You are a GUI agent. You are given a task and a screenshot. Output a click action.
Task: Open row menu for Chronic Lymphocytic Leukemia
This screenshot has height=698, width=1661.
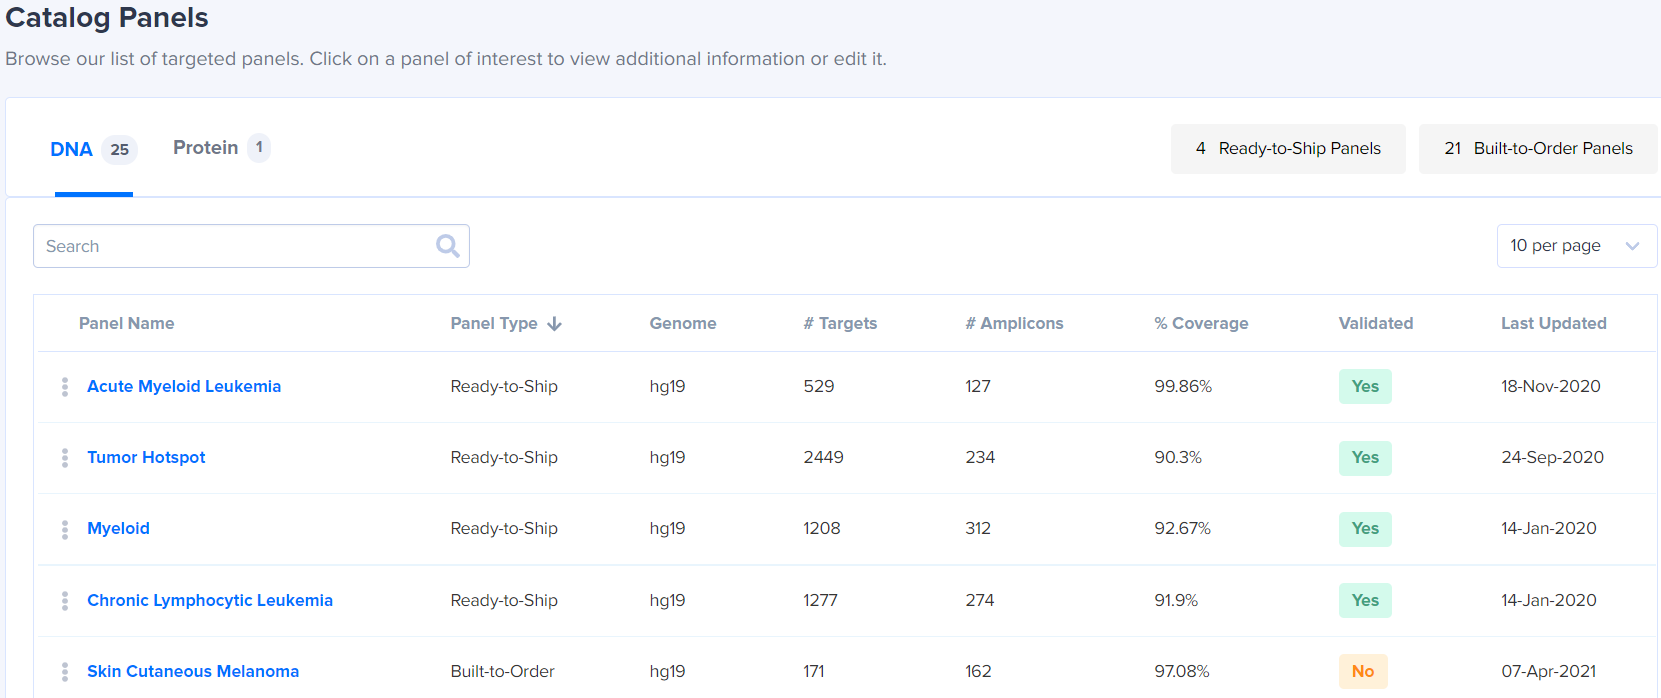click(65, 601)
